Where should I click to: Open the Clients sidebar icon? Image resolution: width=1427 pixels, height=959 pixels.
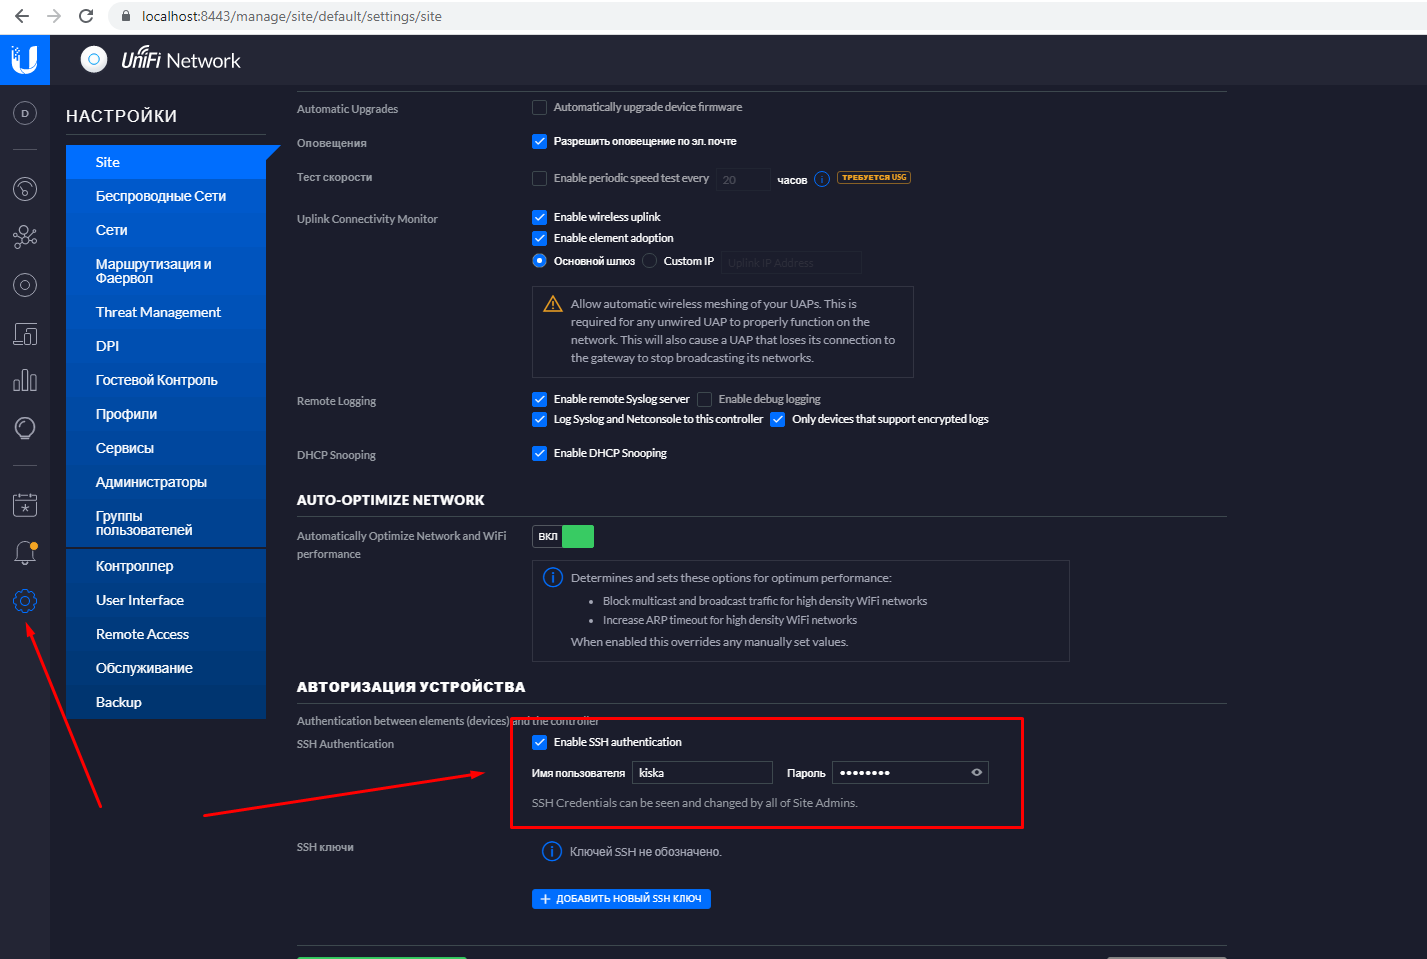coord(25,334)
